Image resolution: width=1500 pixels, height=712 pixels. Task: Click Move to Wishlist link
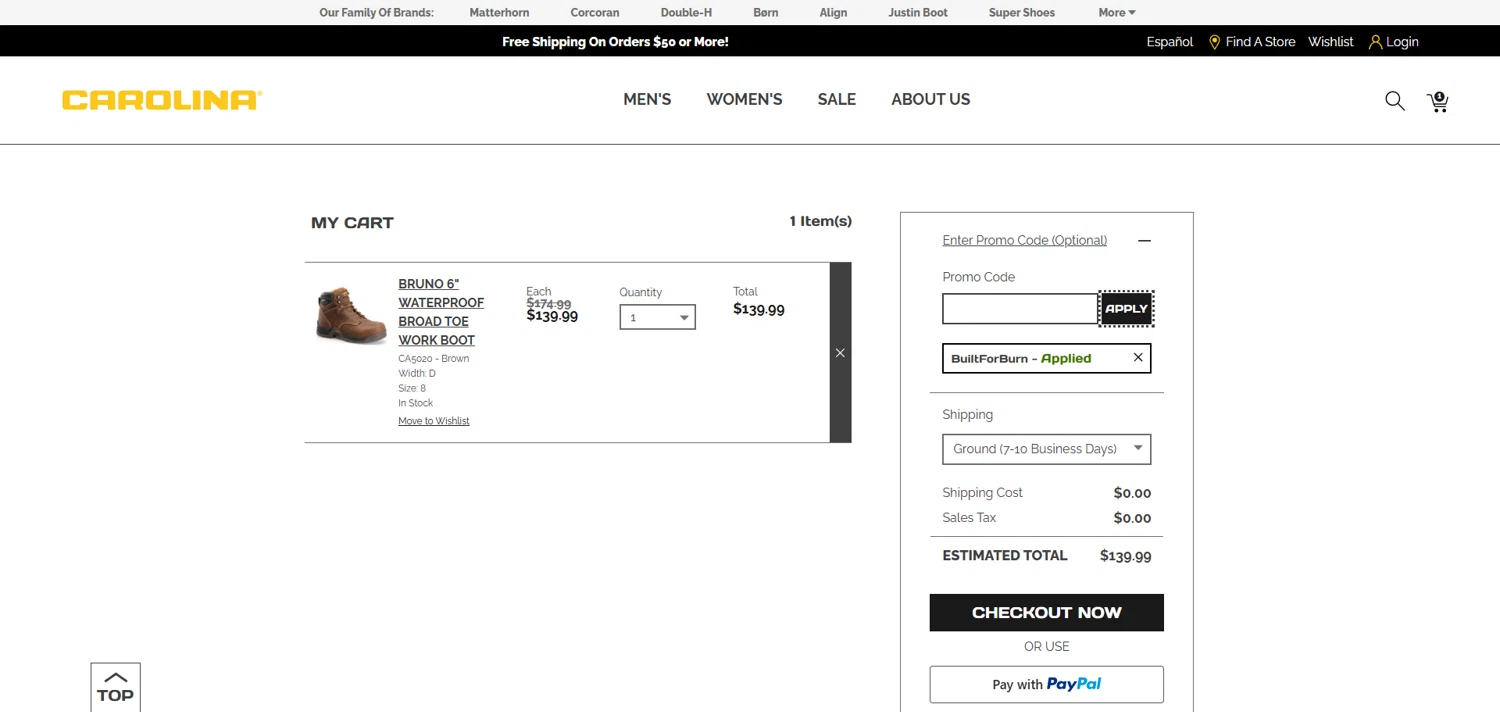434,421
